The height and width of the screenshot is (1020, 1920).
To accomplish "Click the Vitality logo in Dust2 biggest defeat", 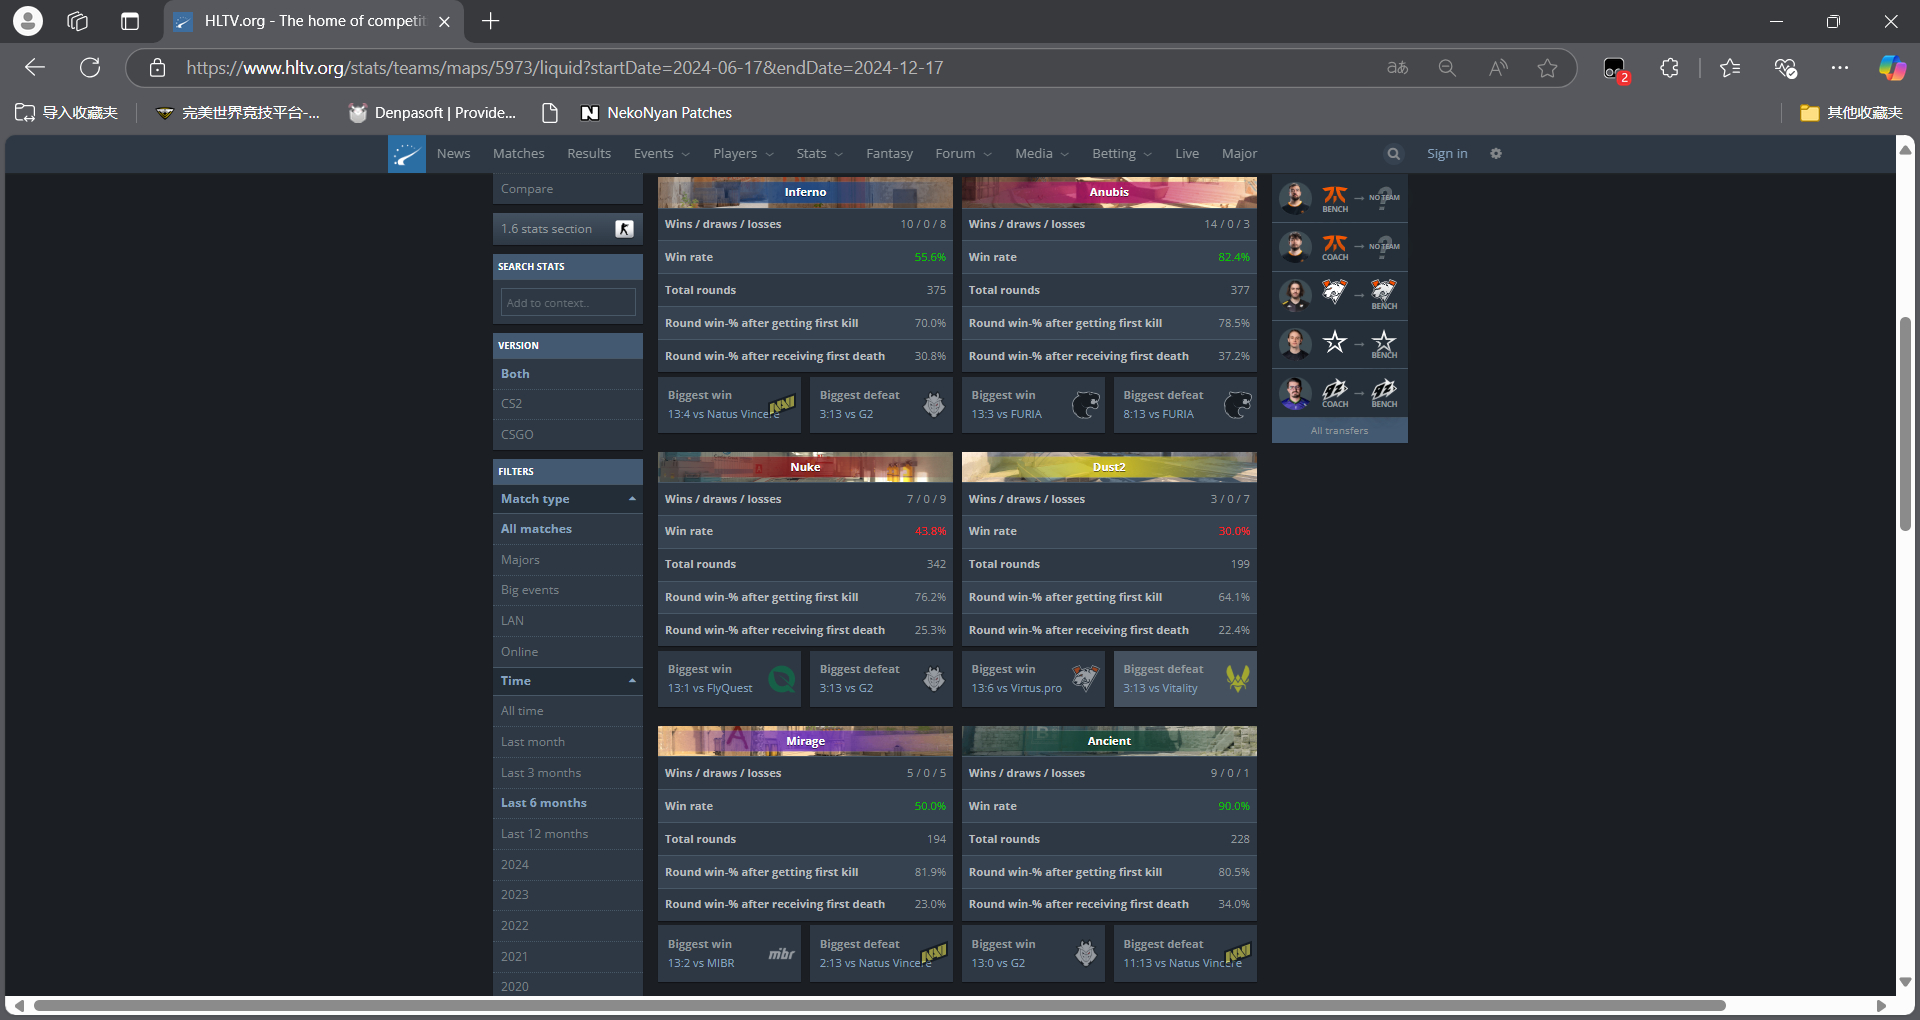I will (1238, 679).
